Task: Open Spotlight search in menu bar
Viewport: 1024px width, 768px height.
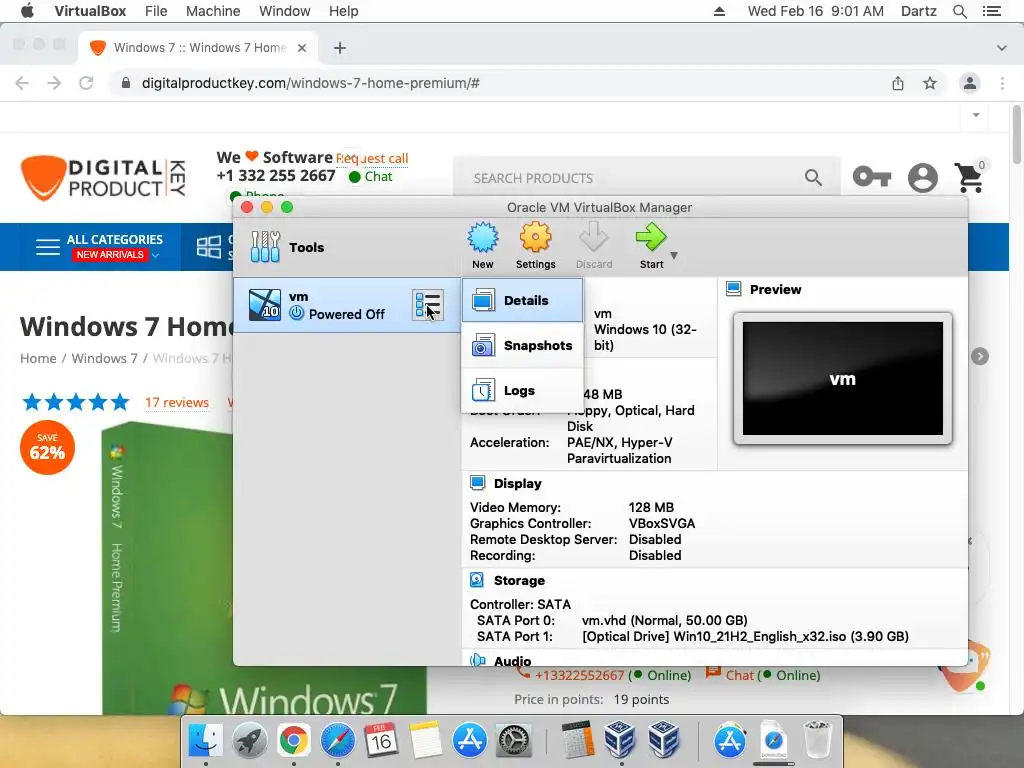Action: pyautogui.click(x=960, y=11)
